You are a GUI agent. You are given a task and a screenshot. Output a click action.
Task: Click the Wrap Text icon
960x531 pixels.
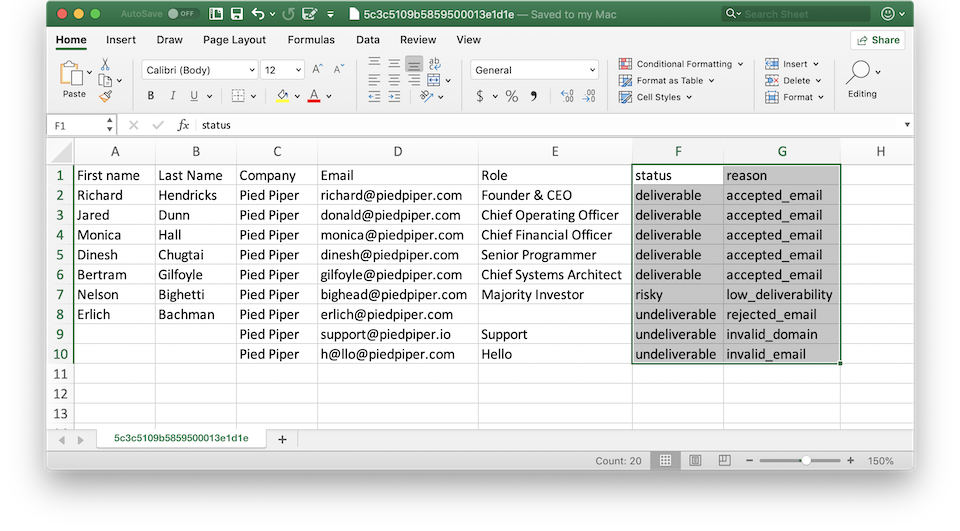[434, 63]
